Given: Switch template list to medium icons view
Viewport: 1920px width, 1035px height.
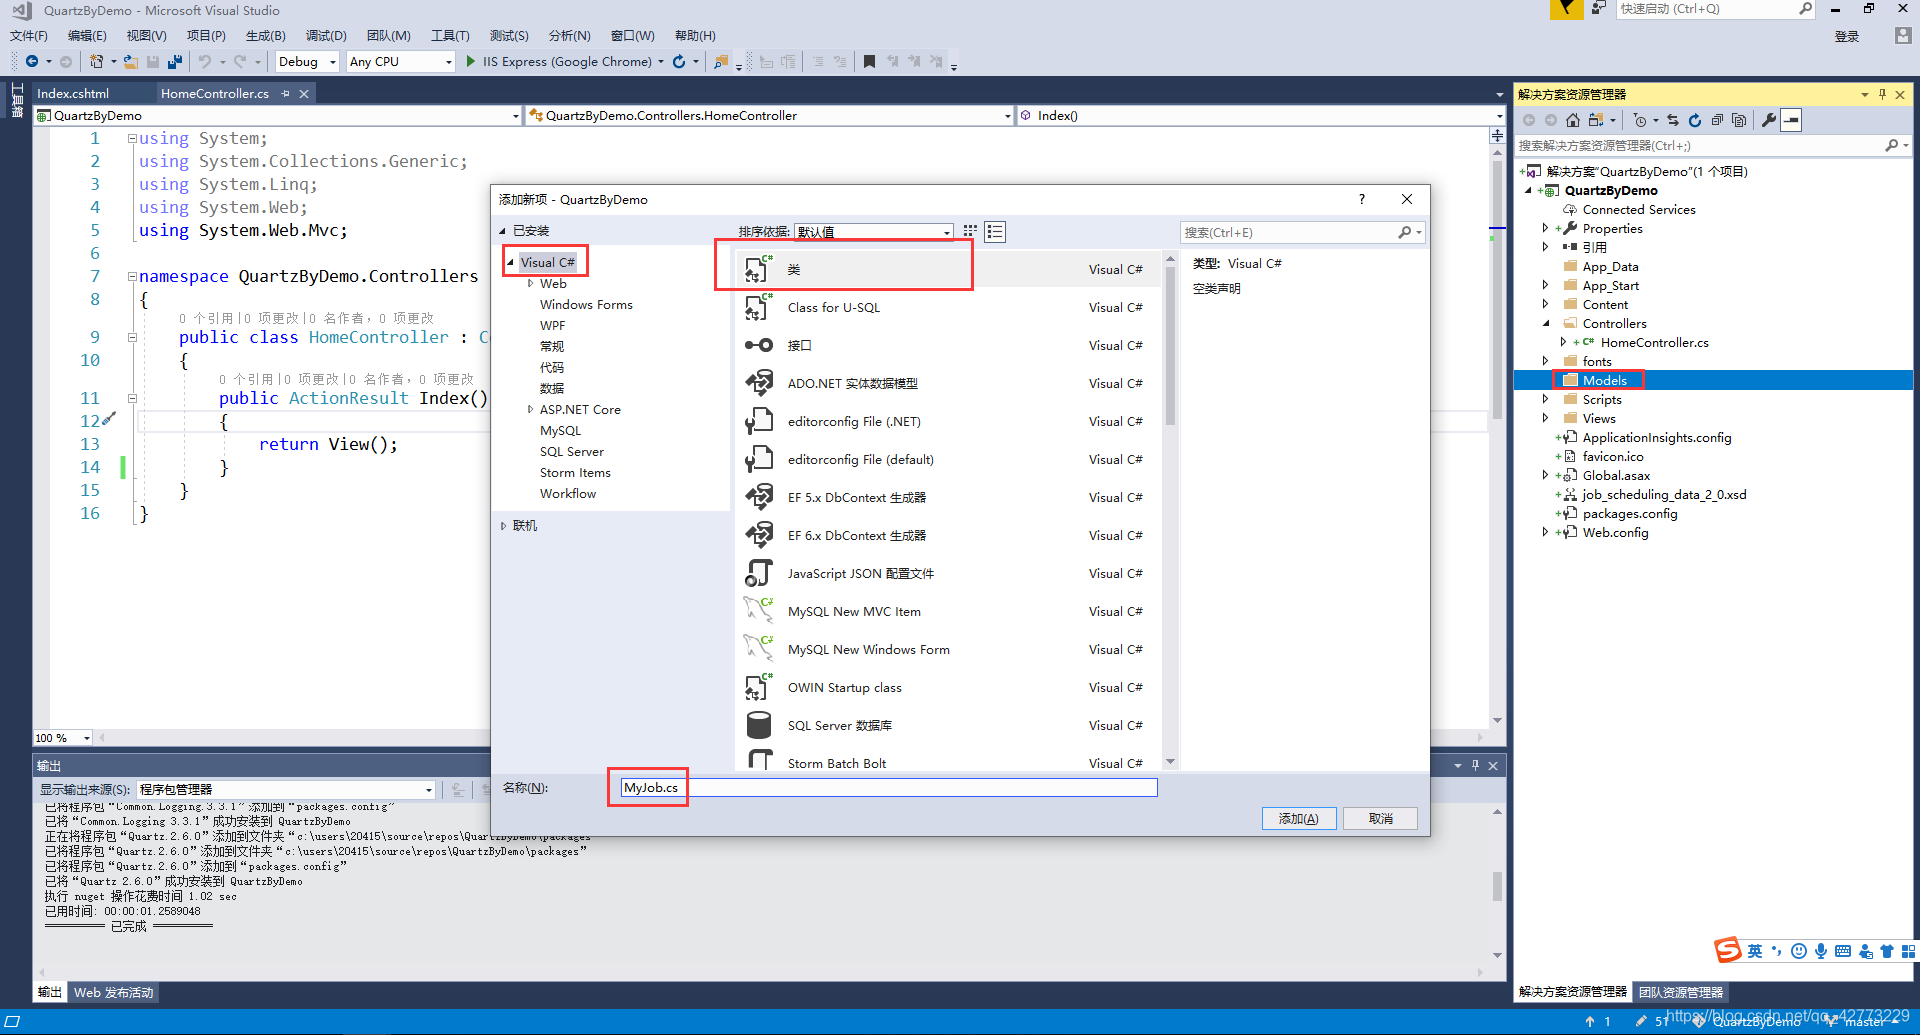Looking at the screenshot, I should click(995, 232).
